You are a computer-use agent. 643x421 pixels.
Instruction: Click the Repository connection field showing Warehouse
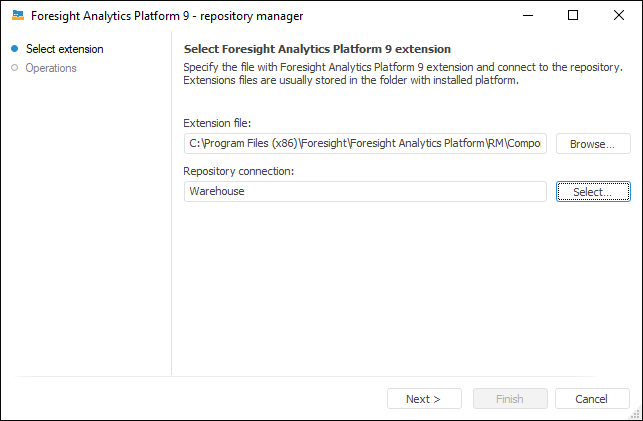pyautogui.click(x=365, y=191)
